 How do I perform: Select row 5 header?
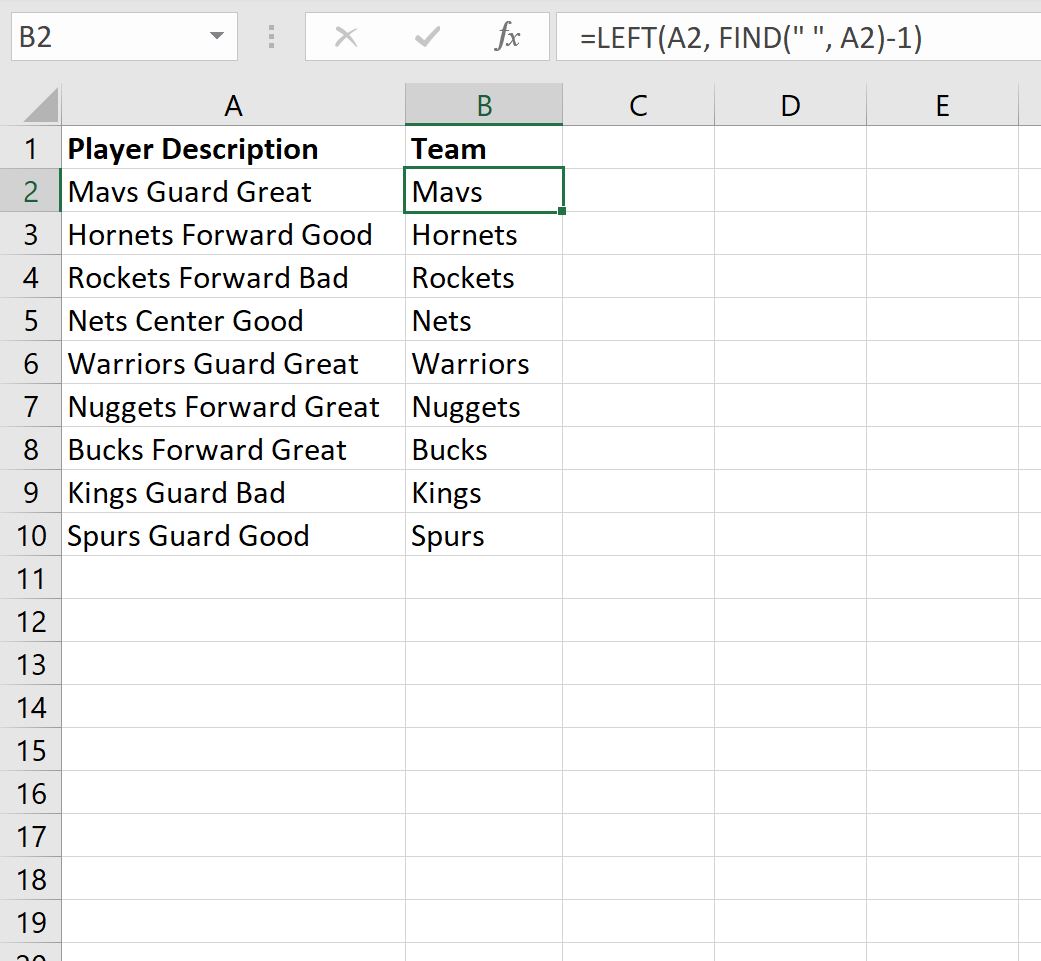pyautogui.click(x=31, y=320)
